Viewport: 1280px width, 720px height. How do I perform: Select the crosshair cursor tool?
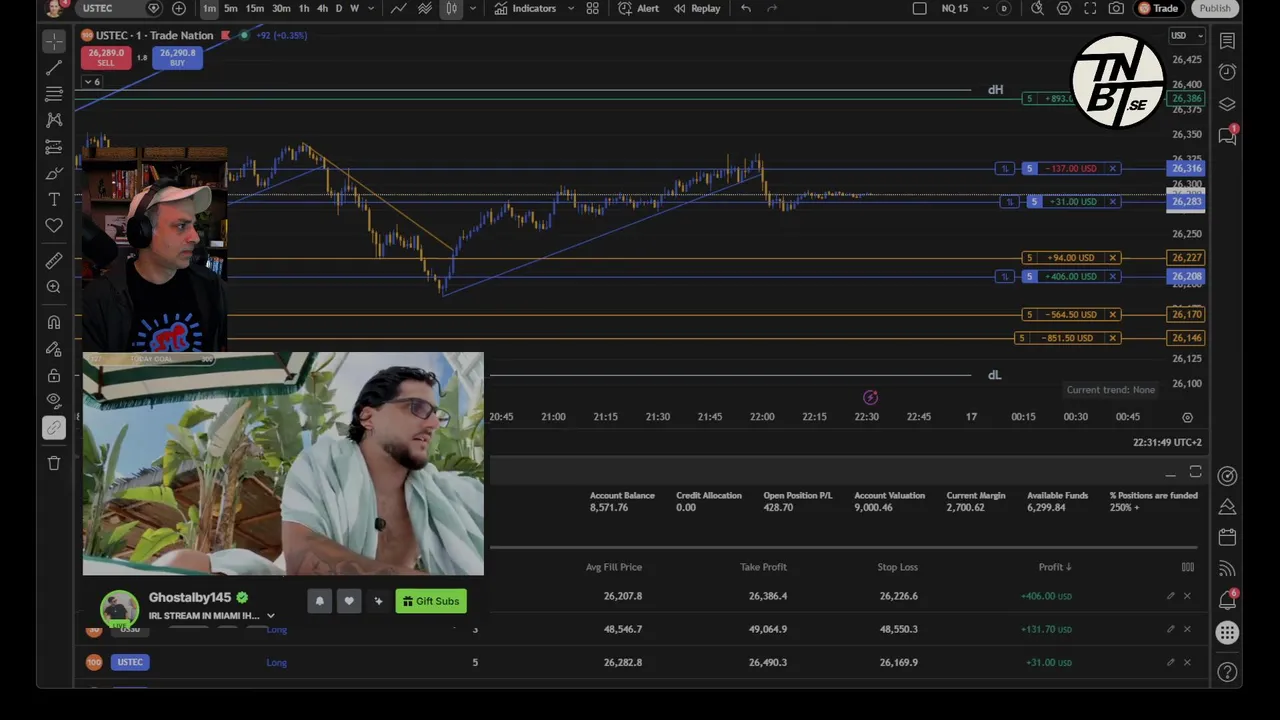tap(54, 41)
